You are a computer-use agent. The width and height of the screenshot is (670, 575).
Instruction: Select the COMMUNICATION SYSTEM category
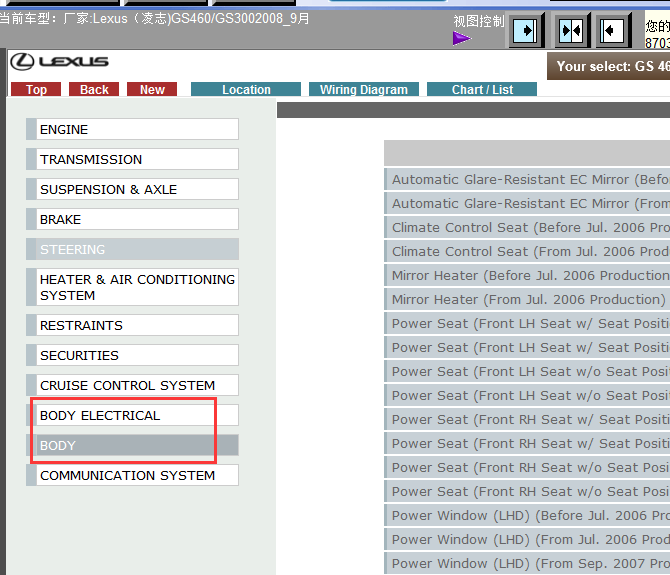tap(132, 475)
